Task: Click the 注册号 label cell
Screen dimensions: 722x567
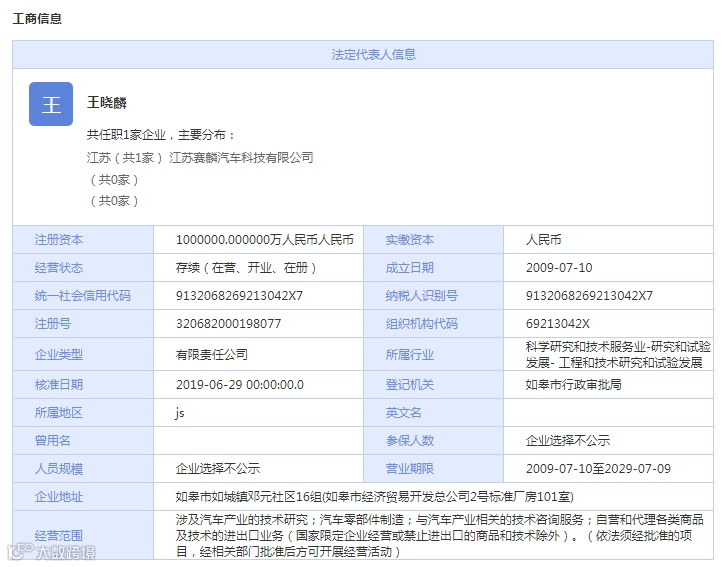Action: click(x=83, y=324)
